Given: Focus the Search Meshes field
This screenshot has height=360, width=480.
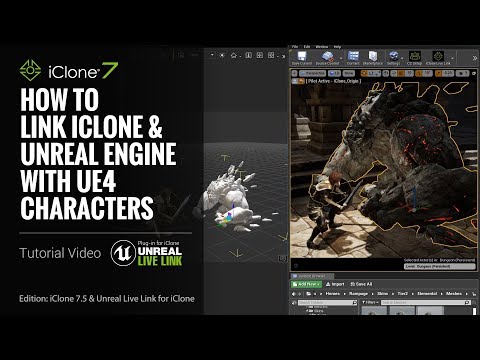Looking at the screenshot, I should click(426, 303).
